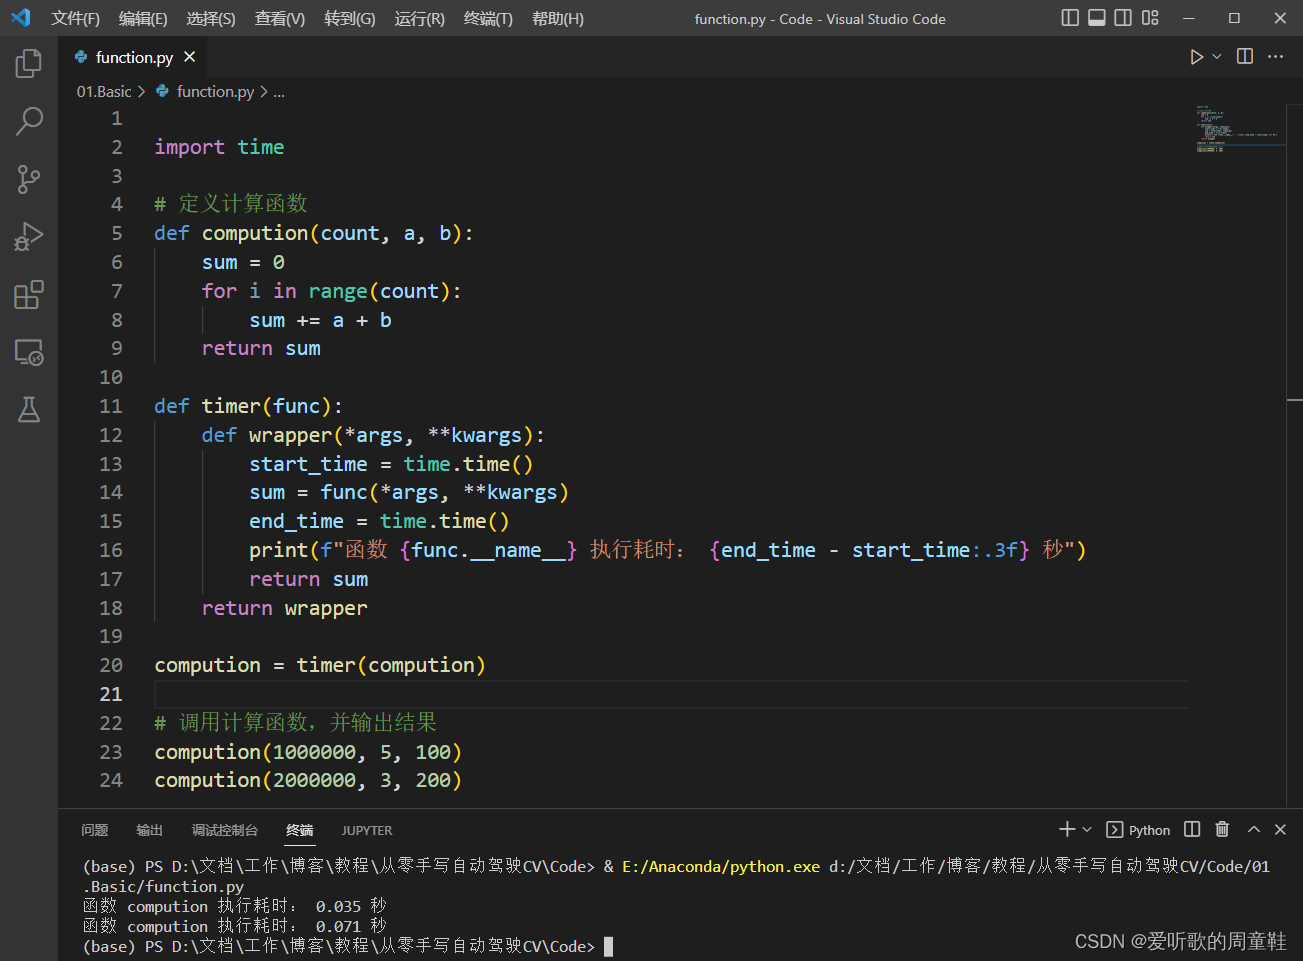1303x961 pixels.
Task: Click the breadcrumb ellipsis symbol item
Action: [x=279, y=91]
